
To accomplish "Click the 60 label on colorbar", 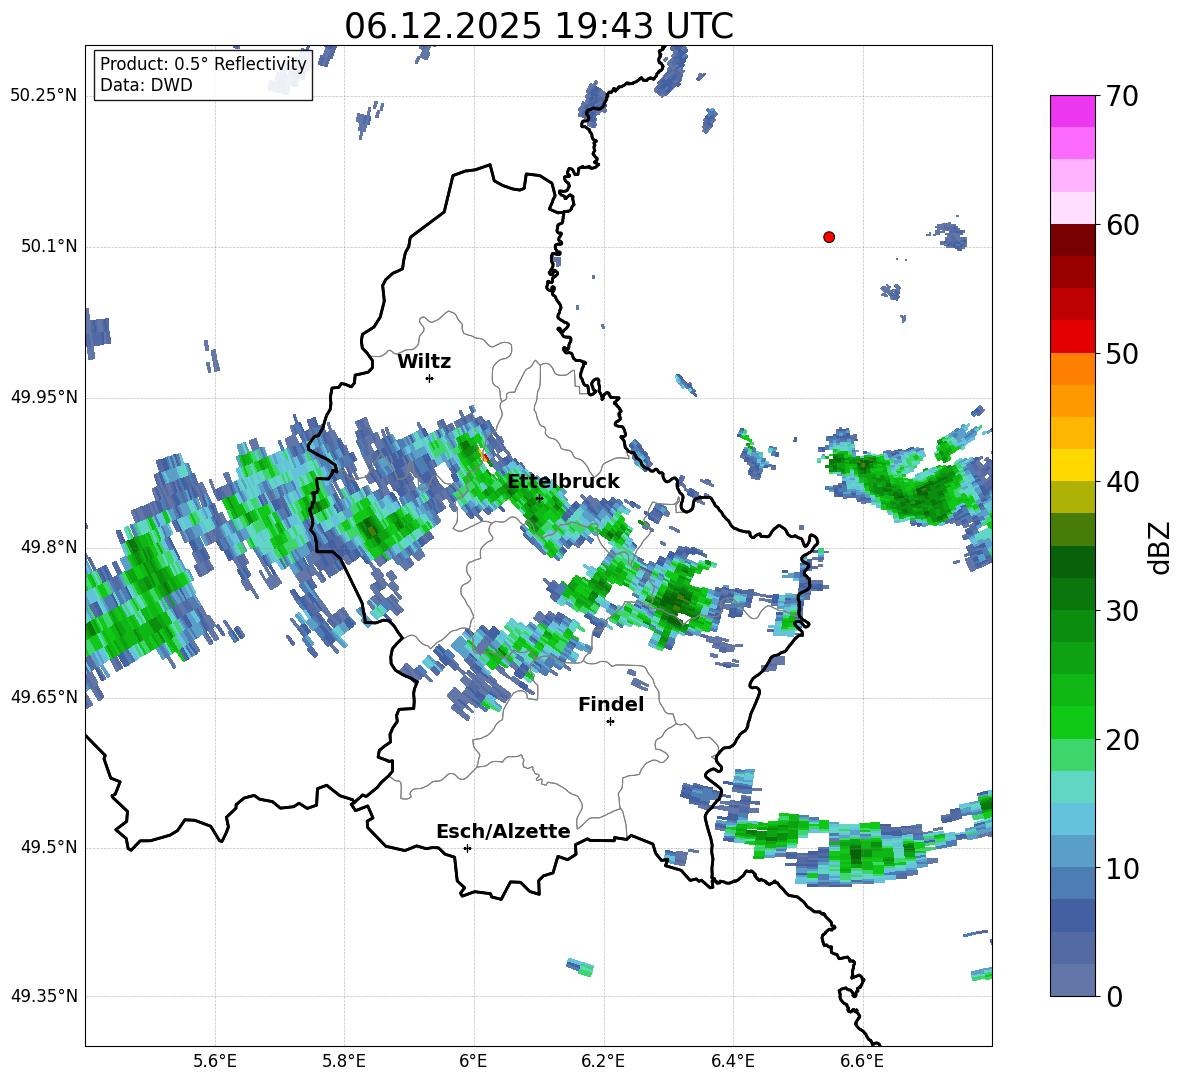I will (1122, 224).
